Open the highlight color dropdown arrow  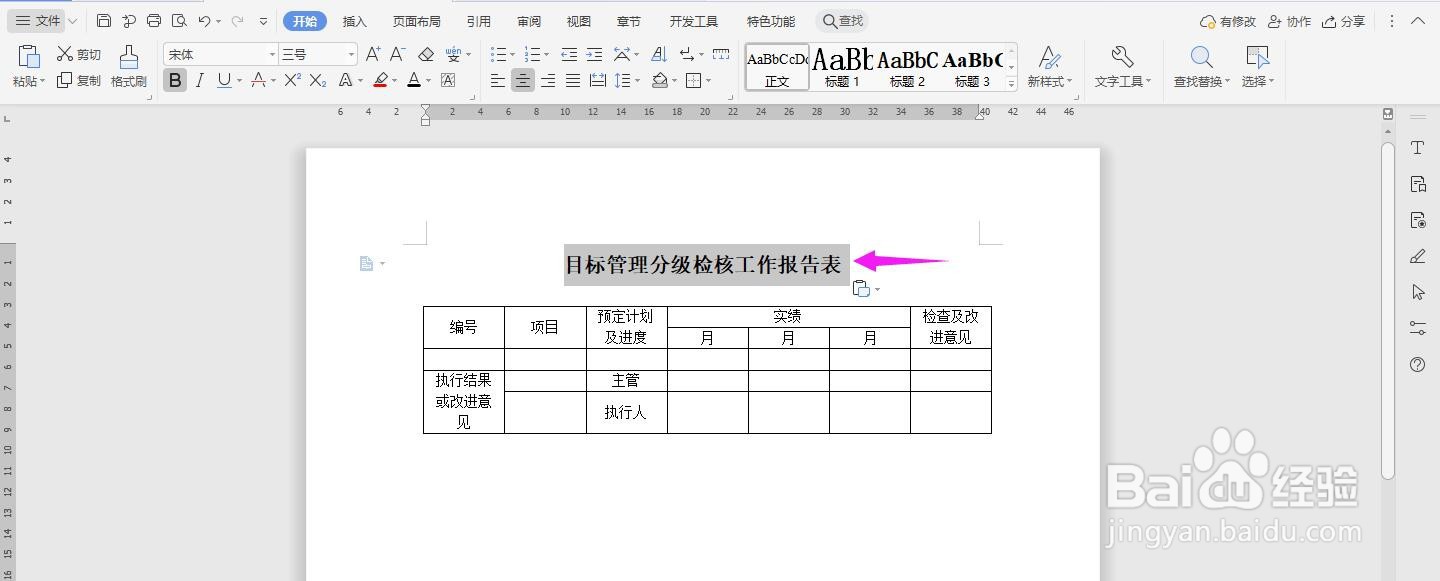393,80
